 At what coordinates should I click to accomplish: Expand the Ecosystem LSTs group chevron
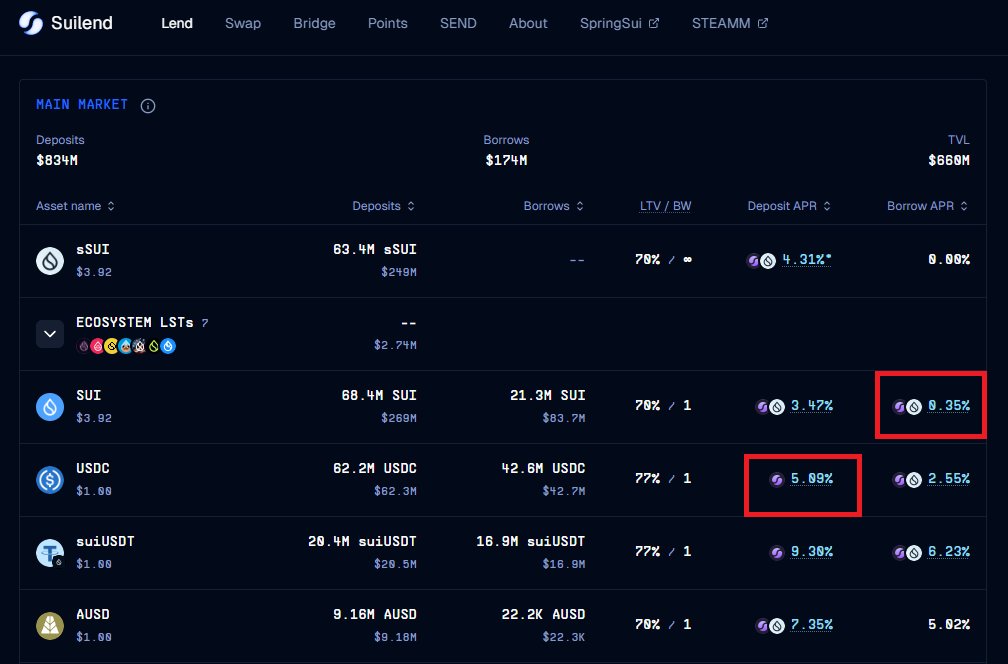[50, 334]
